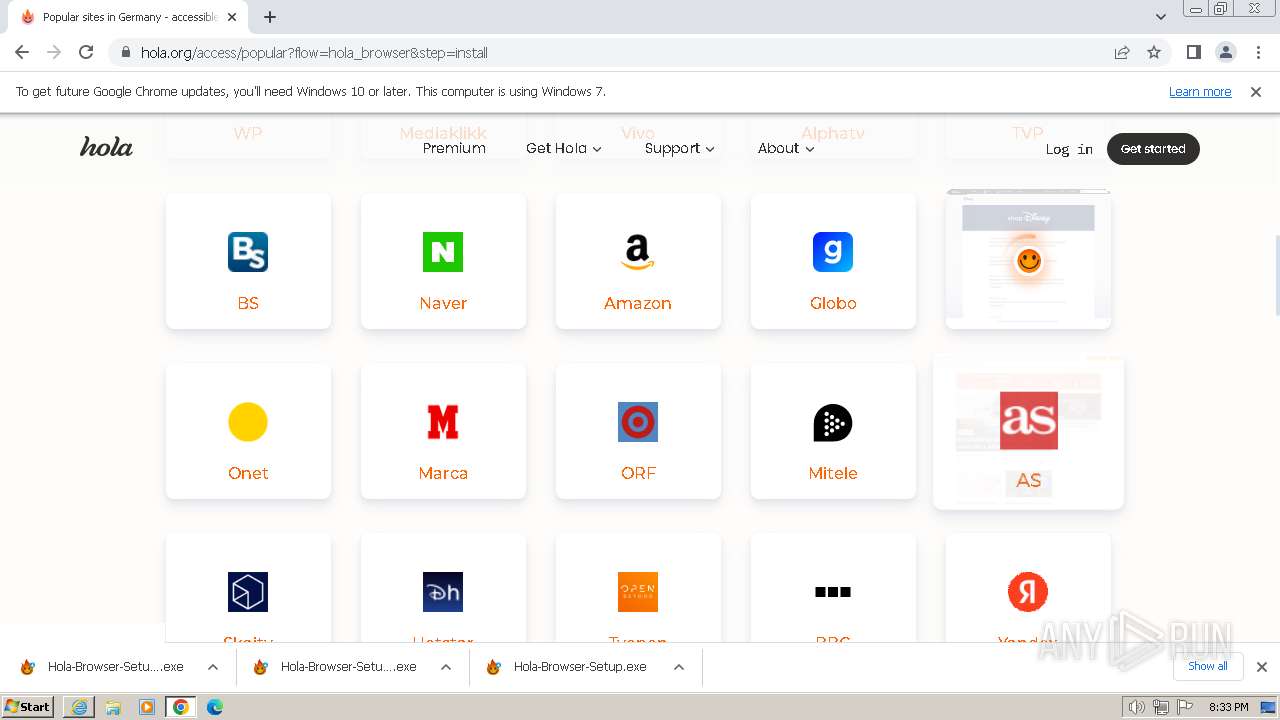Open the Chrome three-dot menu
The width and height of the screenshot is (1280, 720).
click(x=1258, y=52)
